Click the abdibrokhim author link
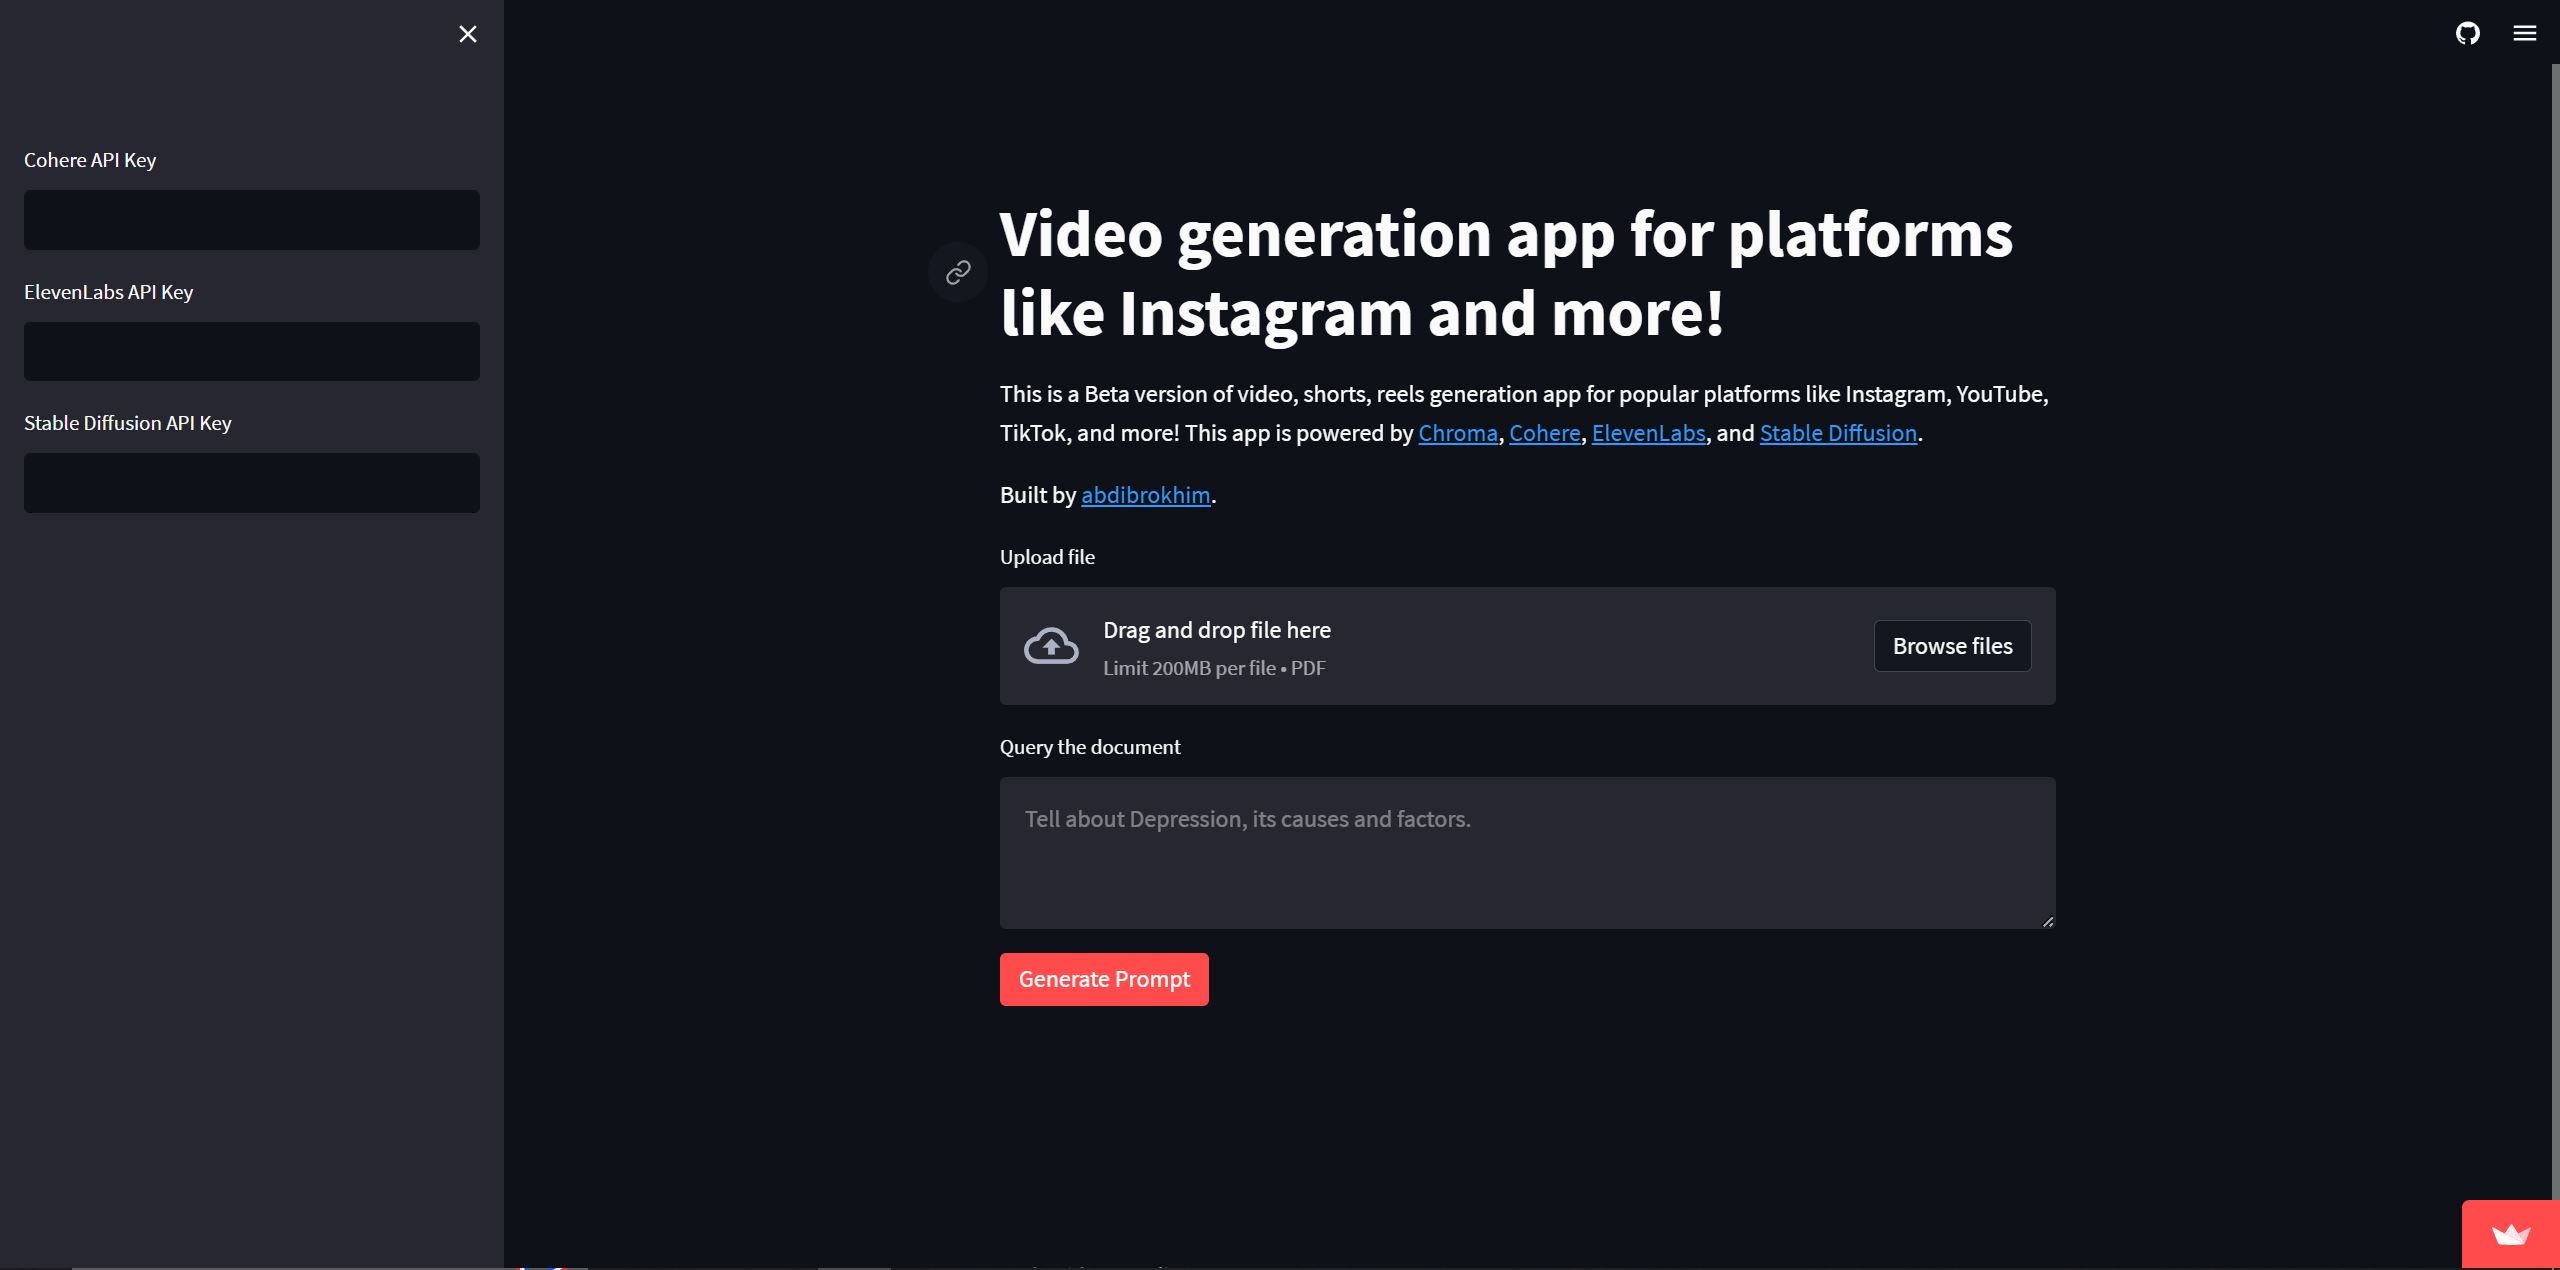 (x=1144, y=495)
